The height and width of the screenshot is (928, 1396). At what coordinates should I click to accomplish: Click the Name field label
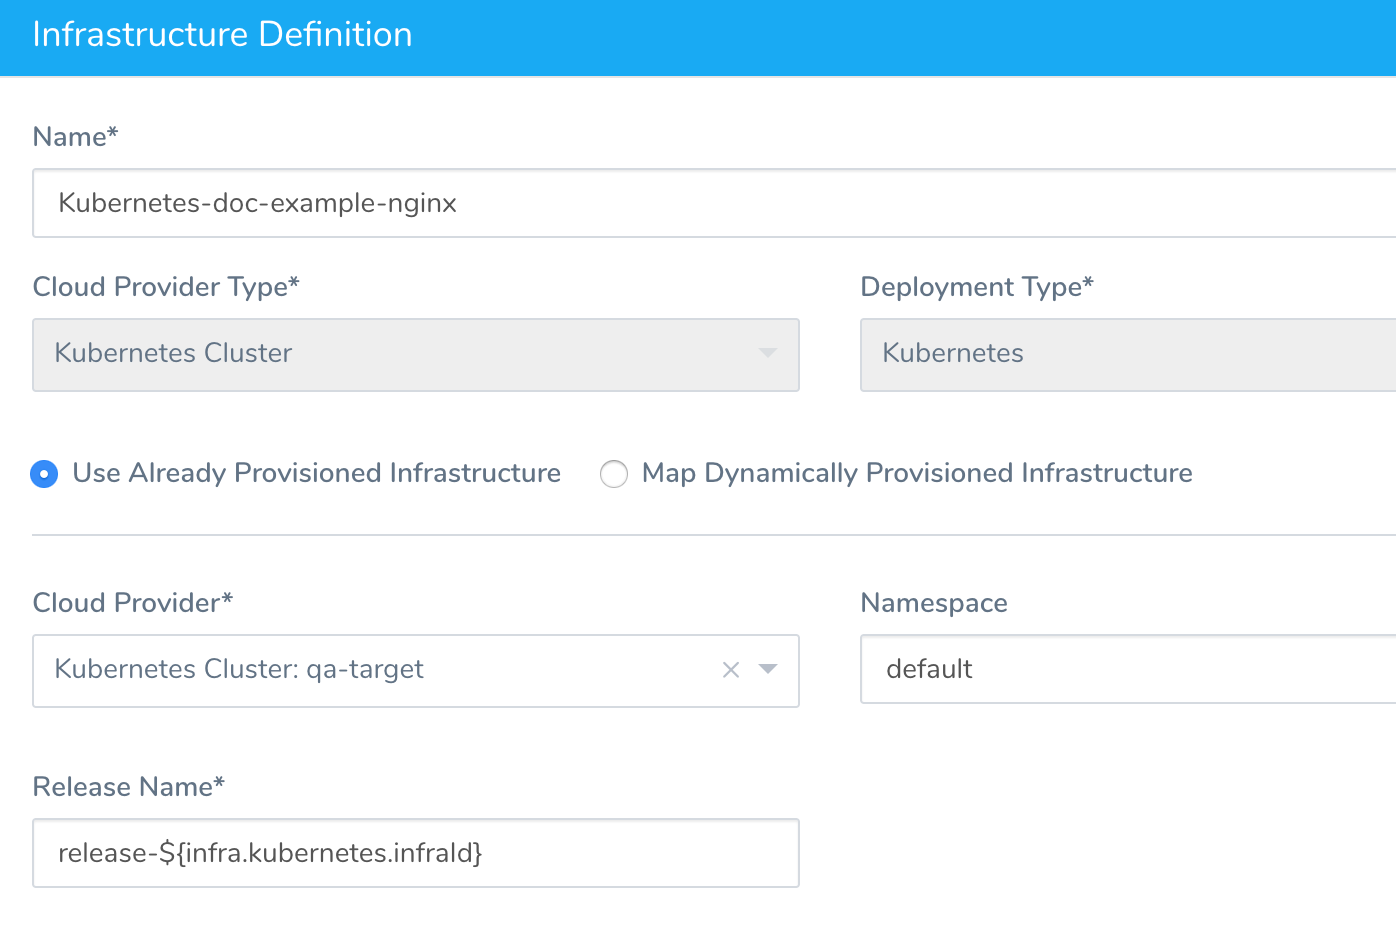pos(76,137)
